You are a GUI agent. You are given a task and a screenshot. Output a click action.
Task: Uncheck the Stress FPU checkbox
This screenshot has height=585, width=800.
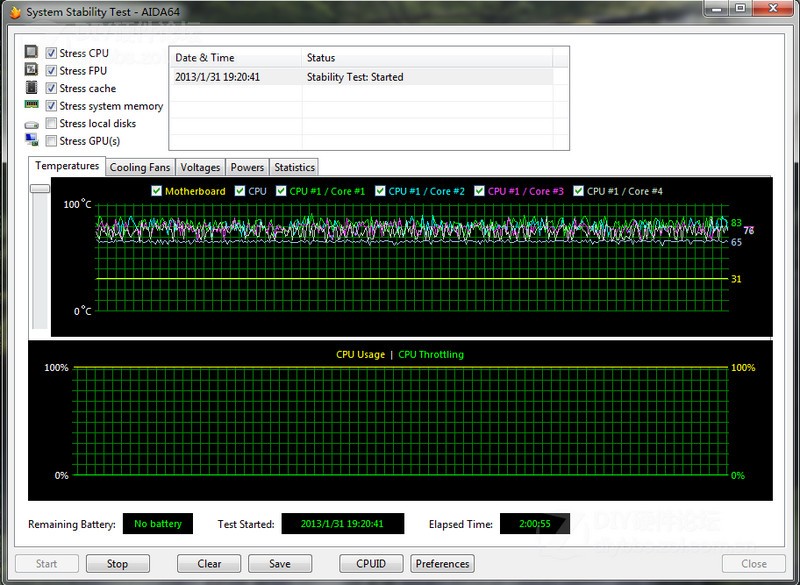[51, 71]
